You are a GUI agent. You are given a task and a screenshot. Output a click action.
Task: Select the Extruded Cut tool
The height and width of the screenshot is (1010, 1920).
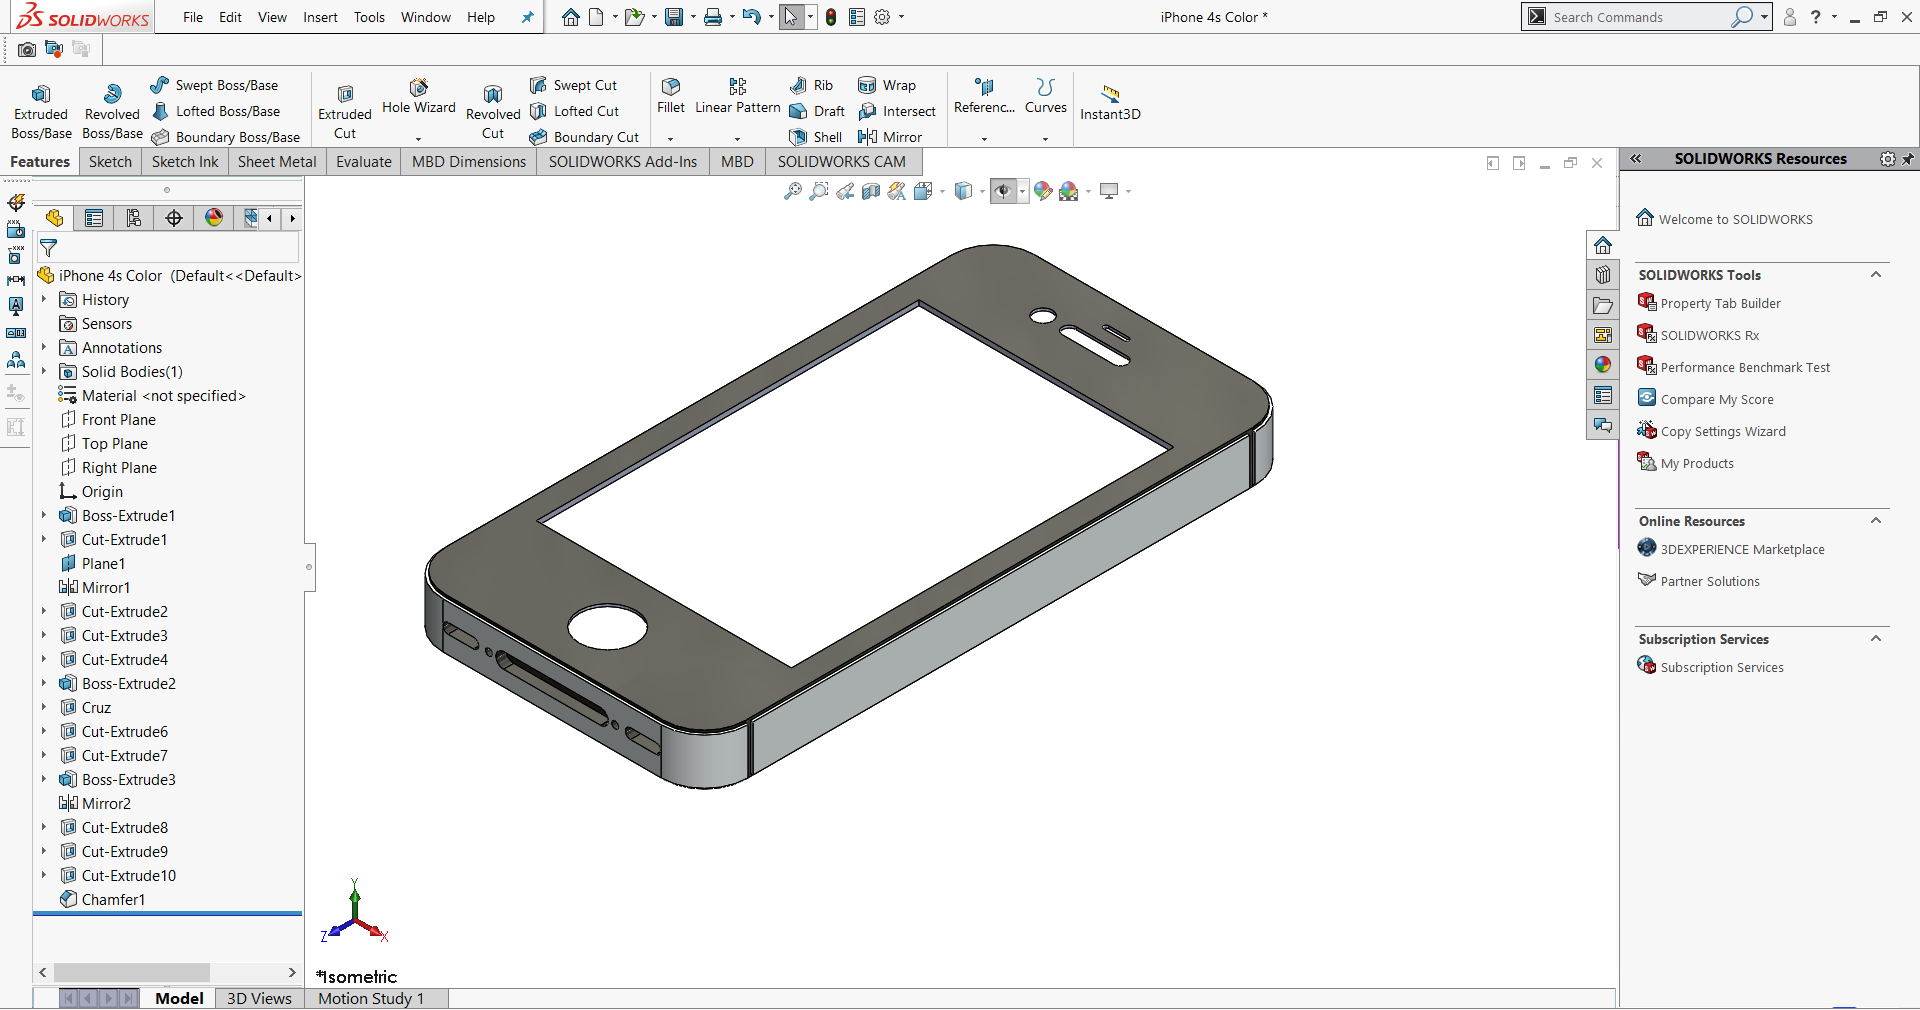(x=345, y=111)
